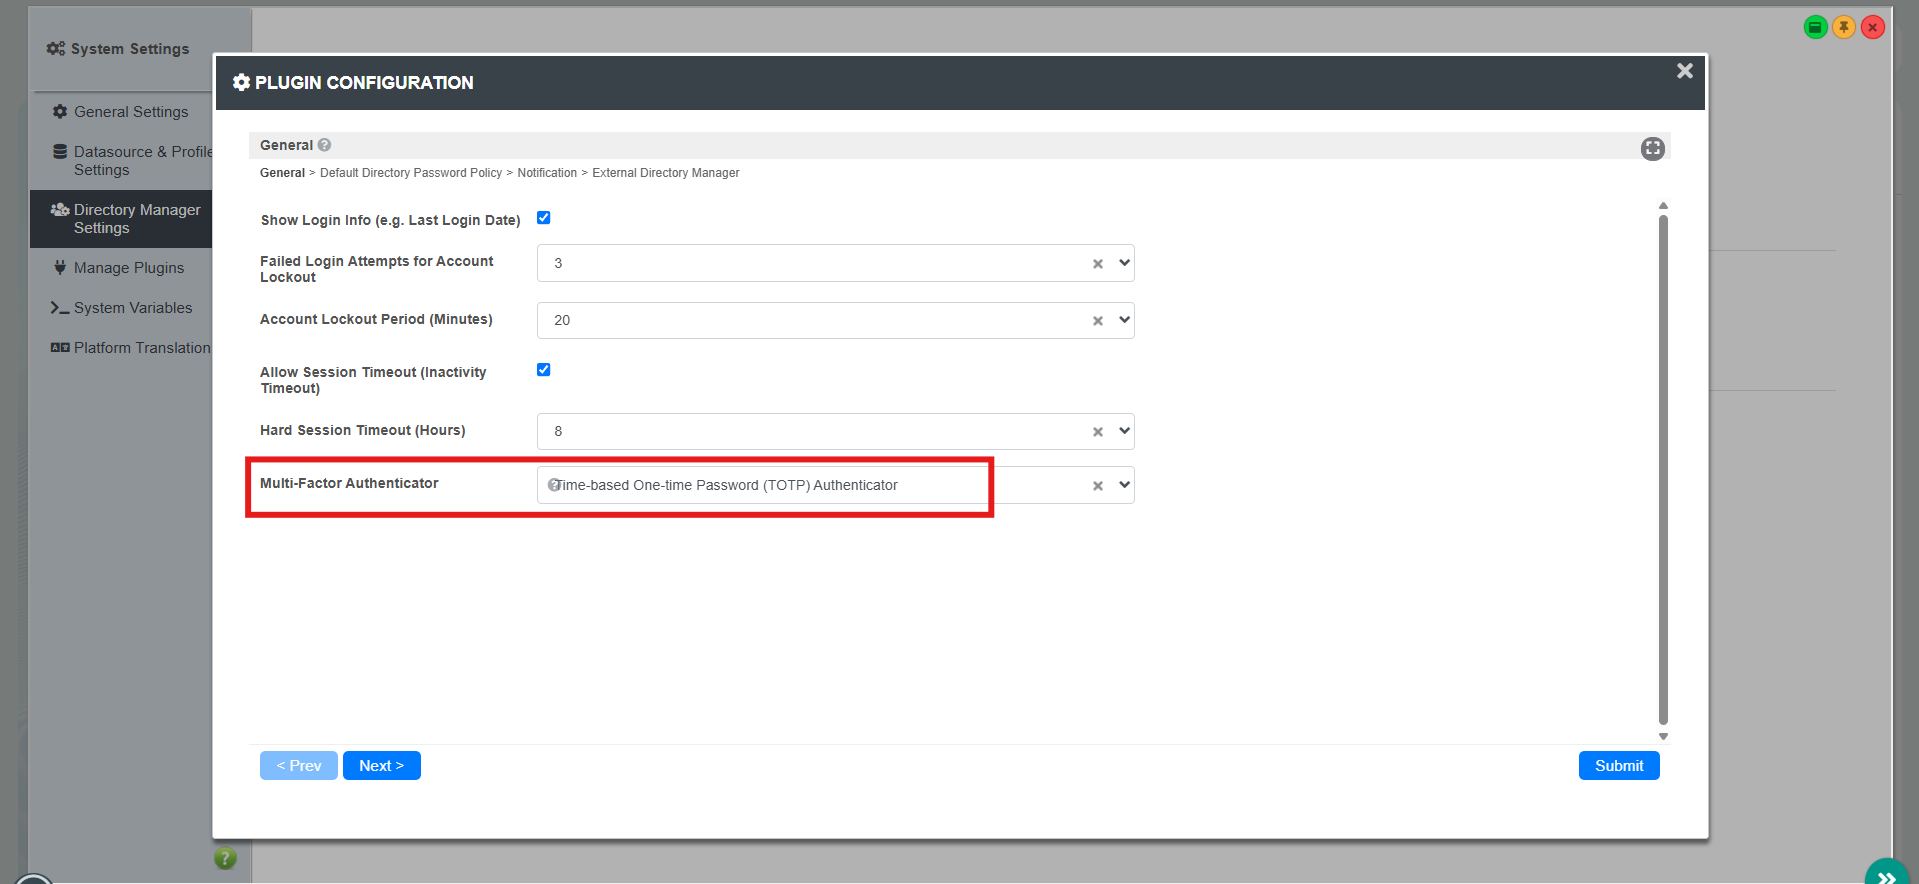Click the PLUGIN CONFIGURATION title gear icon

[241, 82]
